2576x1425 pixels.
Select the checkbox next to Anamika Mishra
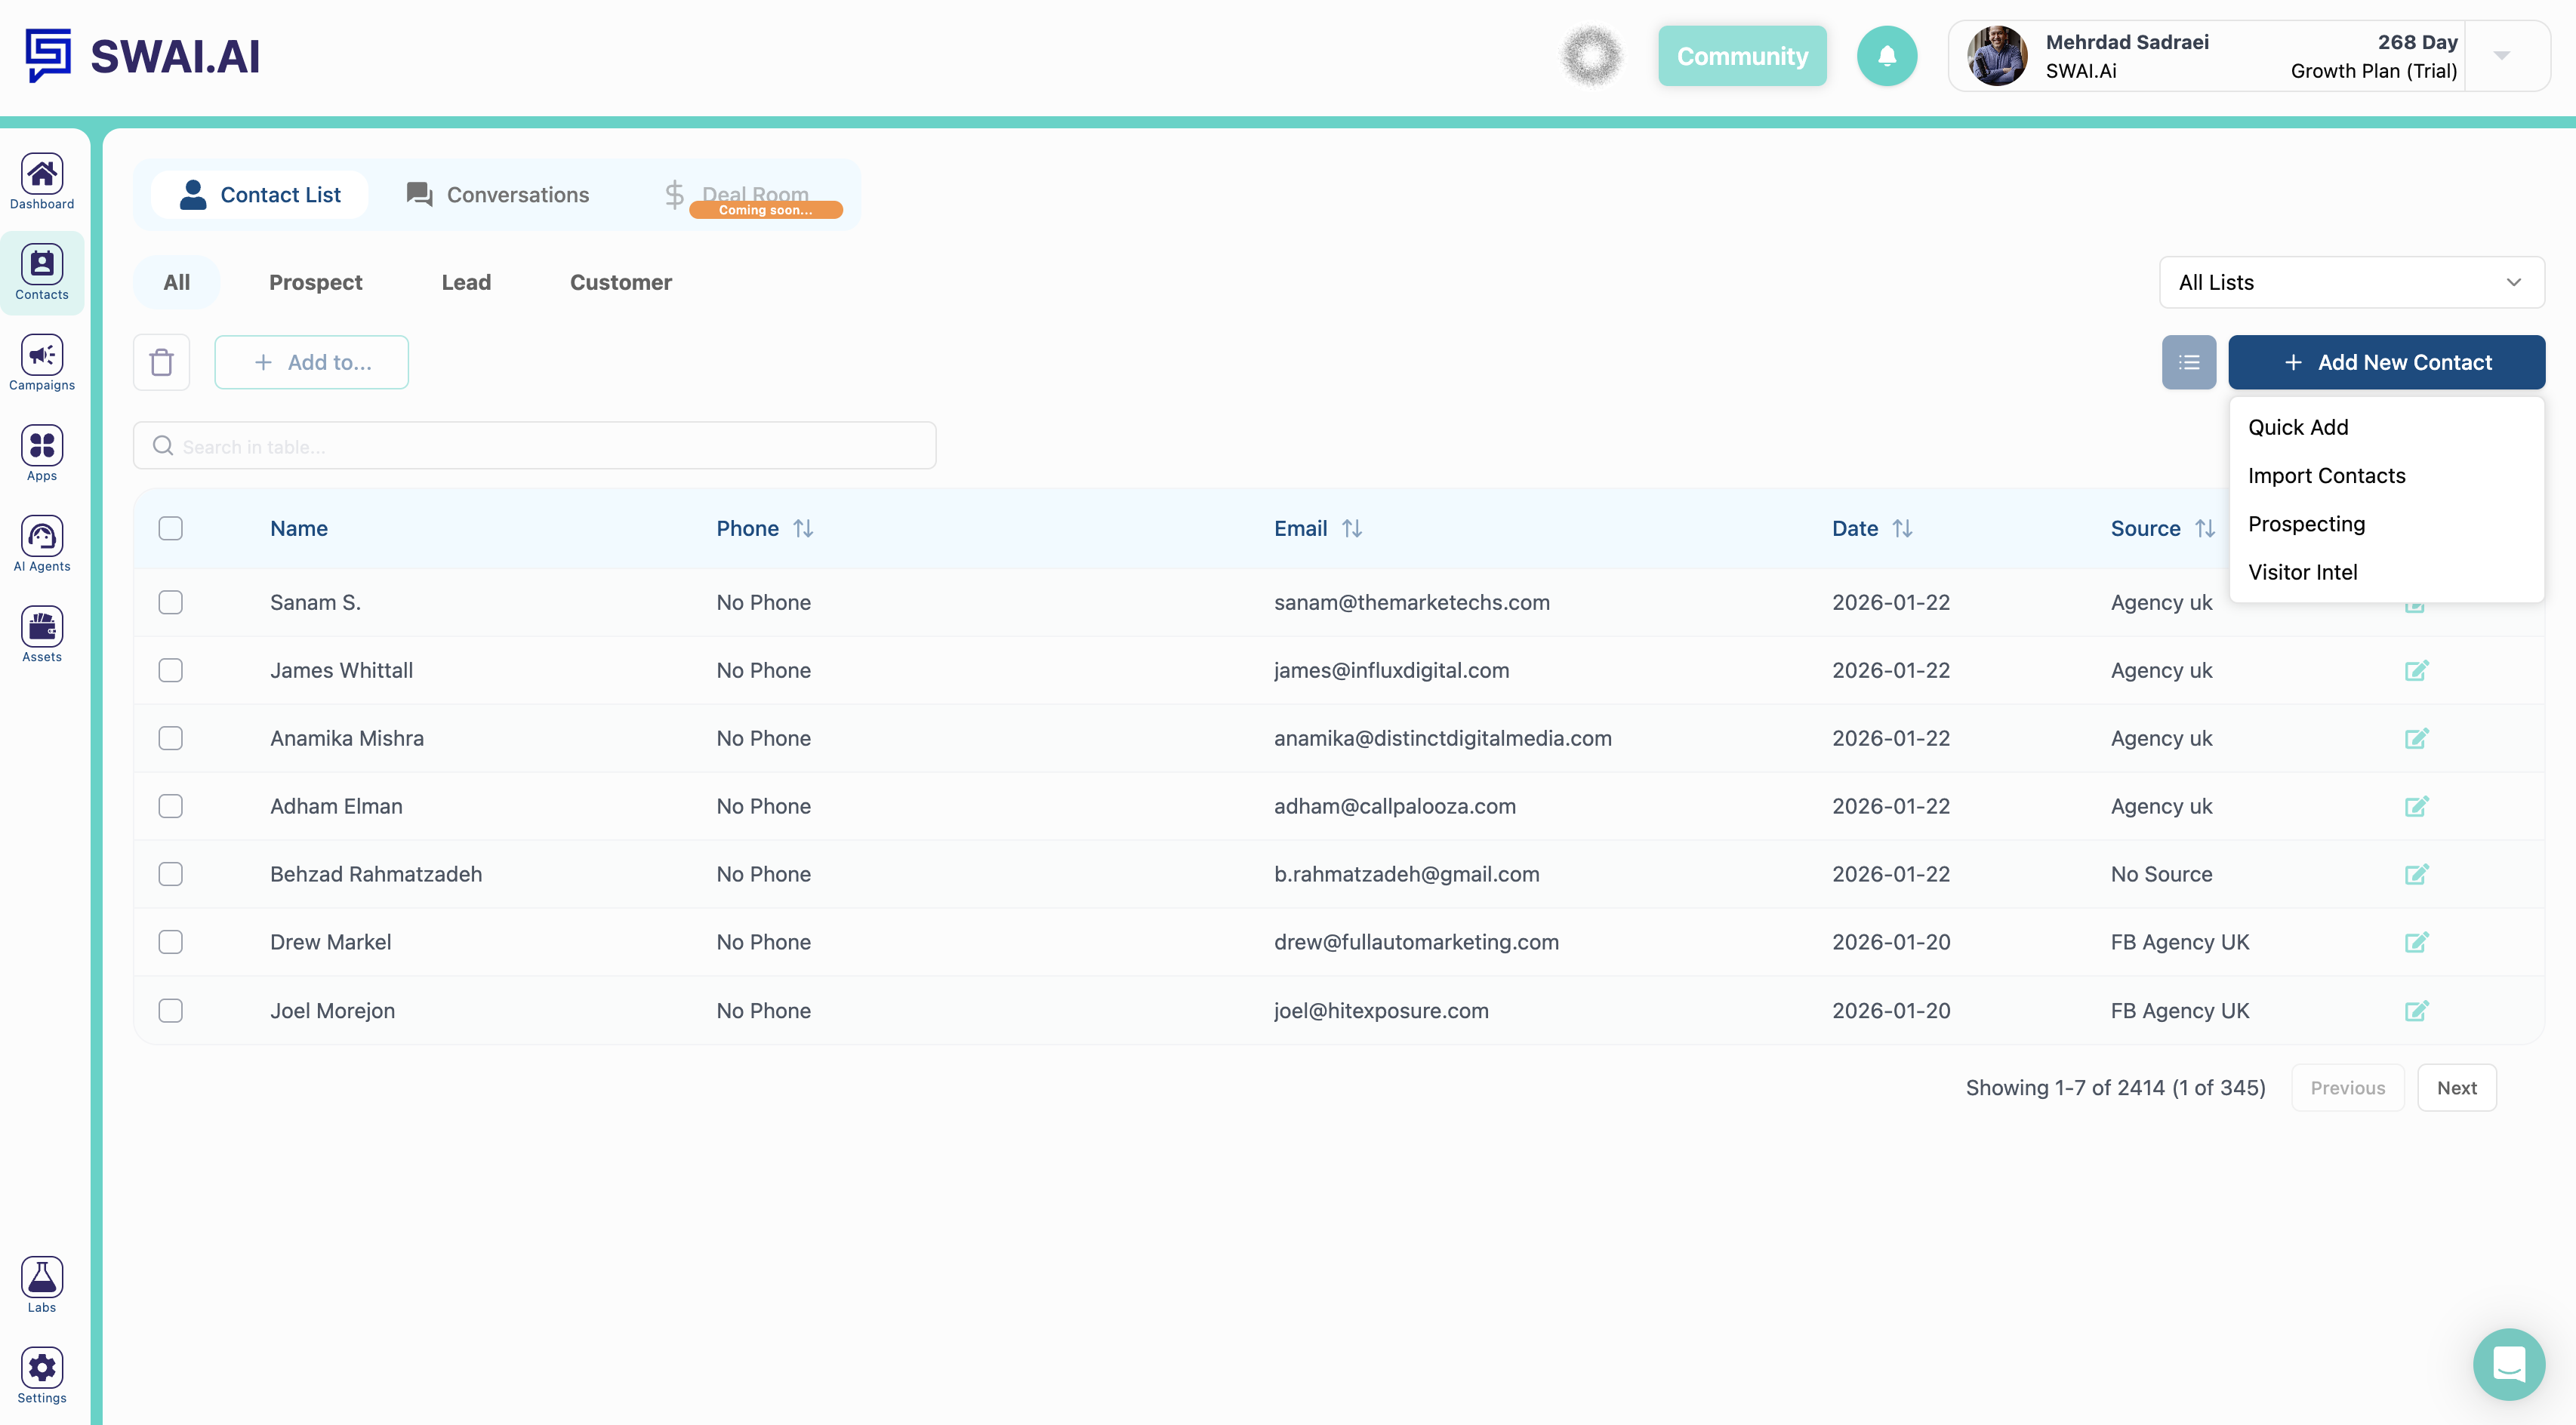[x=170, y=738]
